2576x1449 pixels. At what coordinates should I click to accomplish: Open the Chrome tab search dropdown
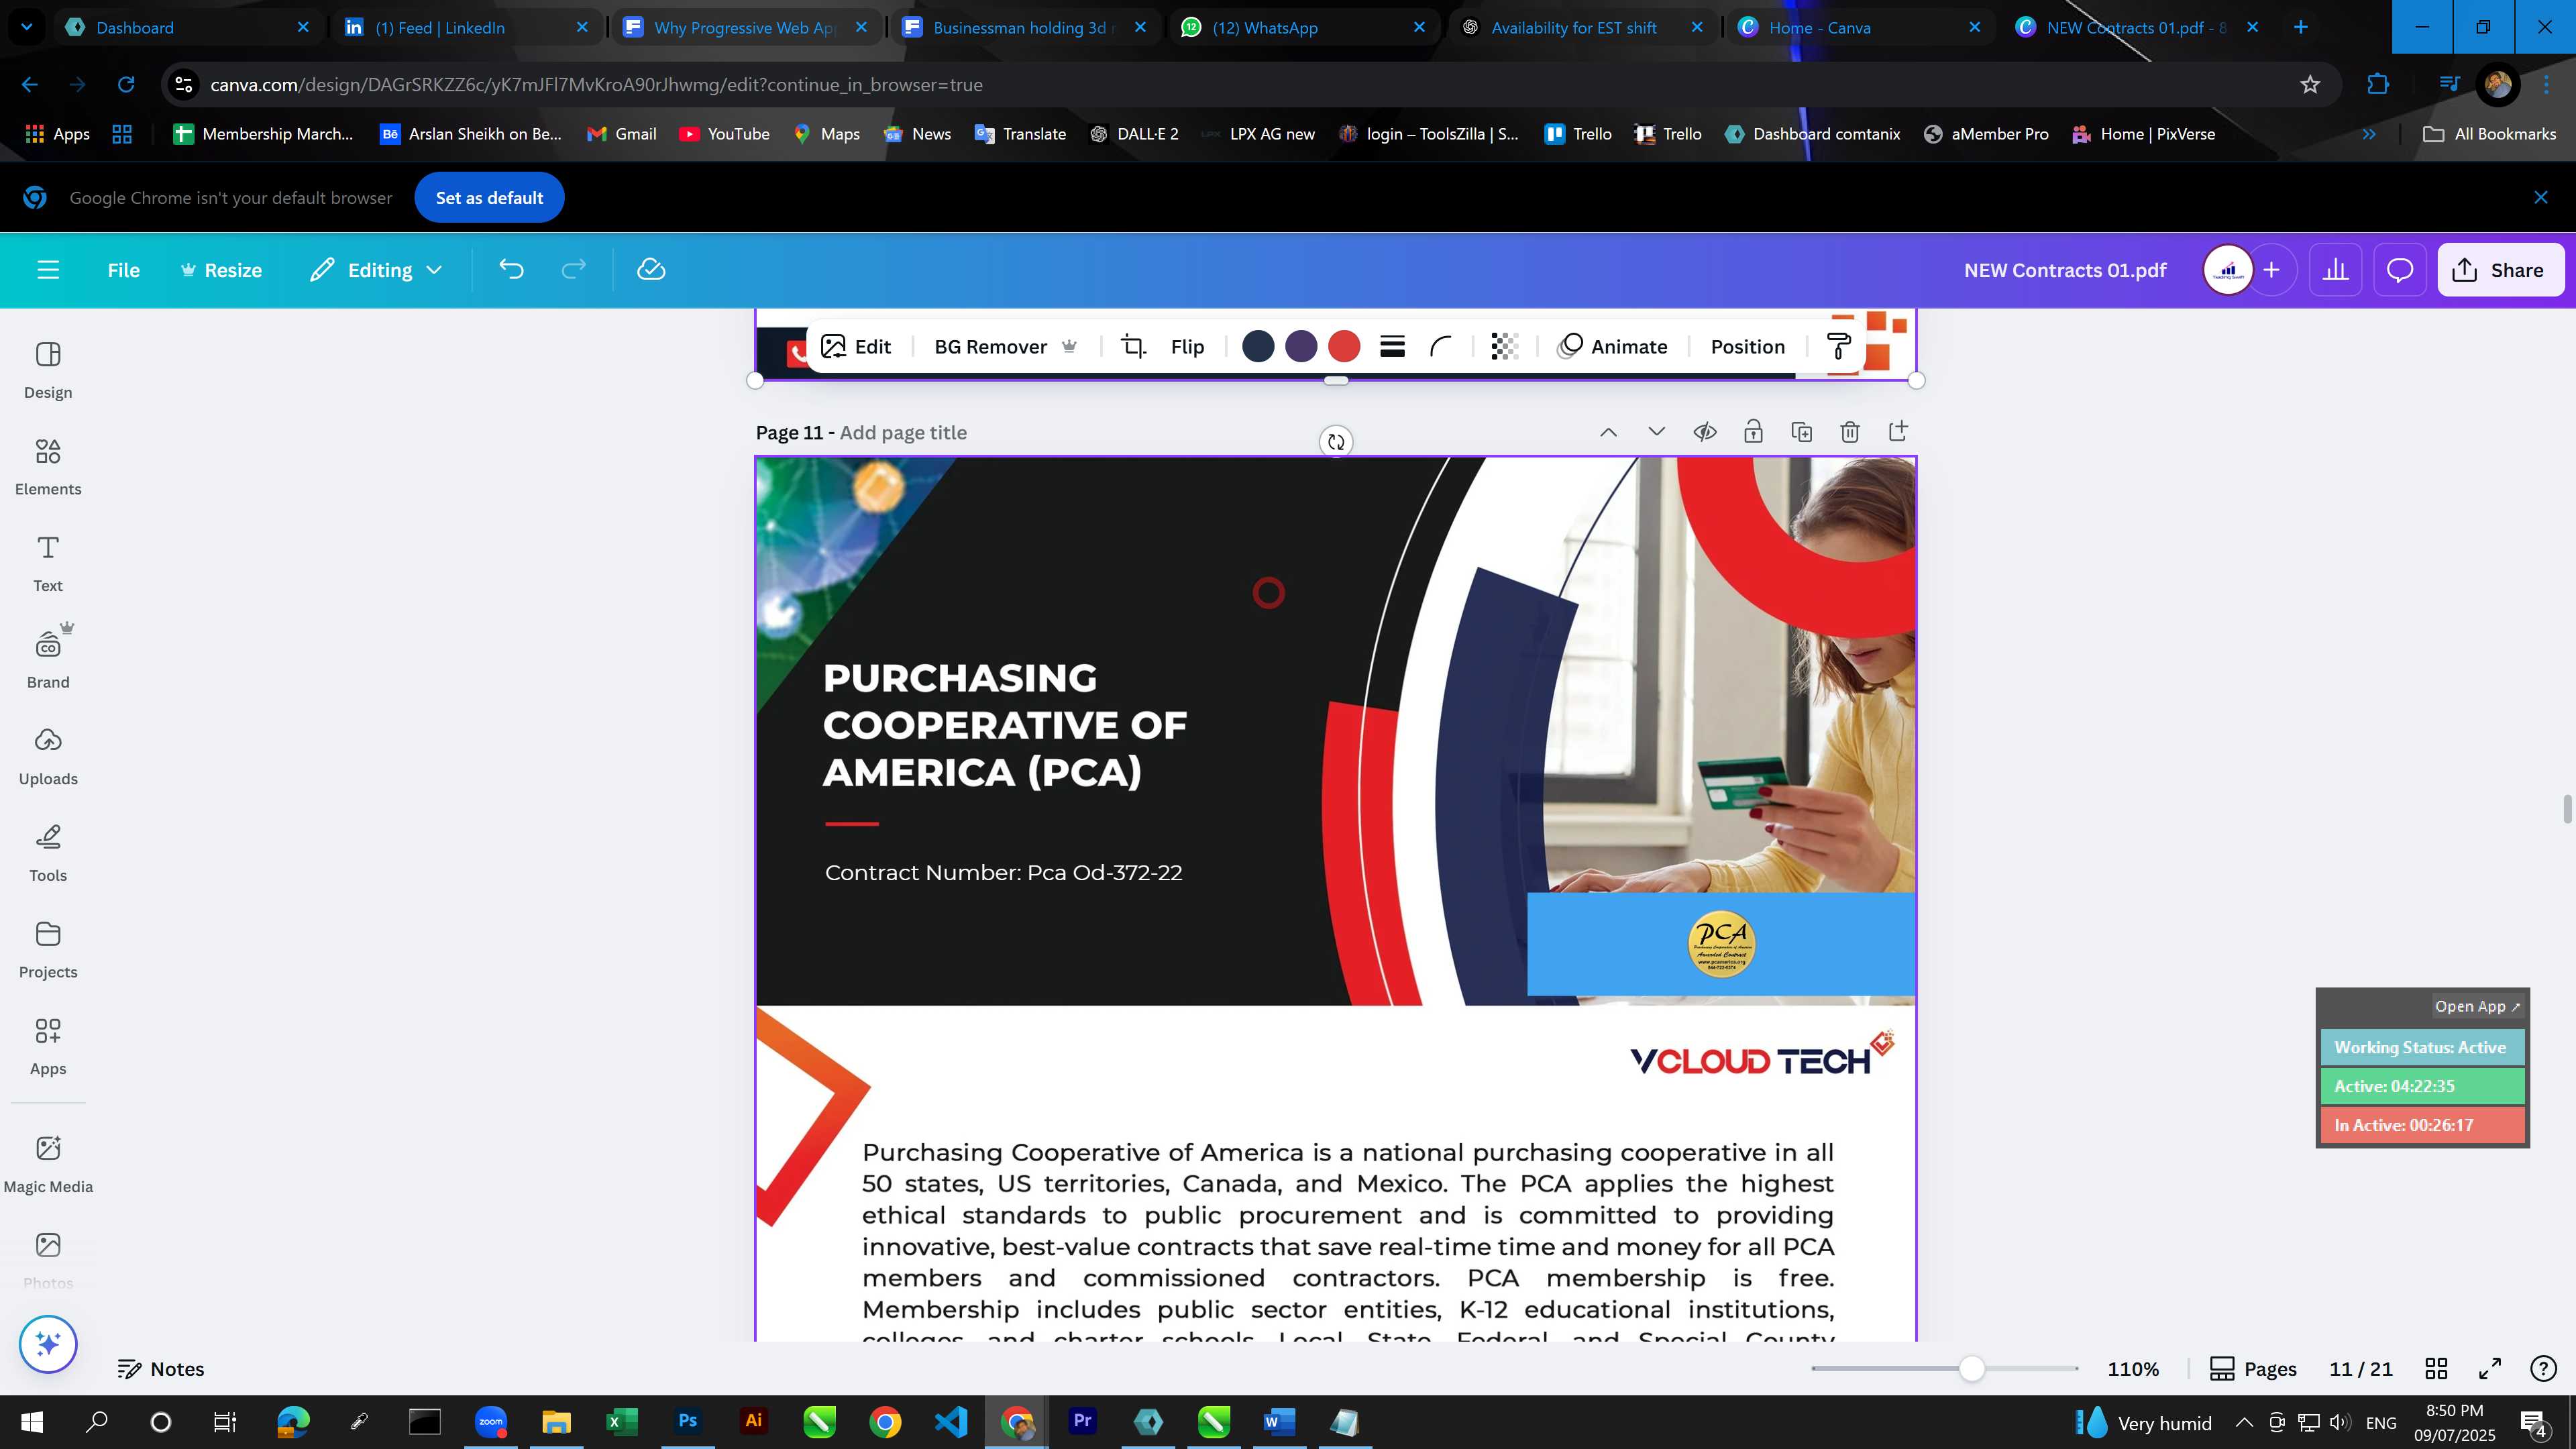click(27, 27)
